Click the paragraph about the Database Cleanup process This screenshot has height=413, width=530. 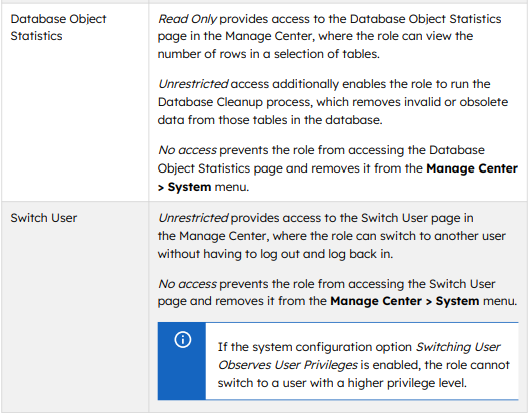tap(333, 102)
